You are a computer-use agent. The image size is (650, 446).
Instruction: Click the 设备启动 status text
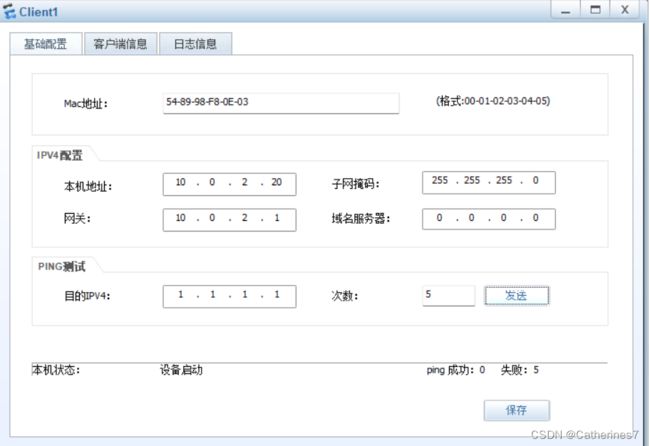point(181,370)
